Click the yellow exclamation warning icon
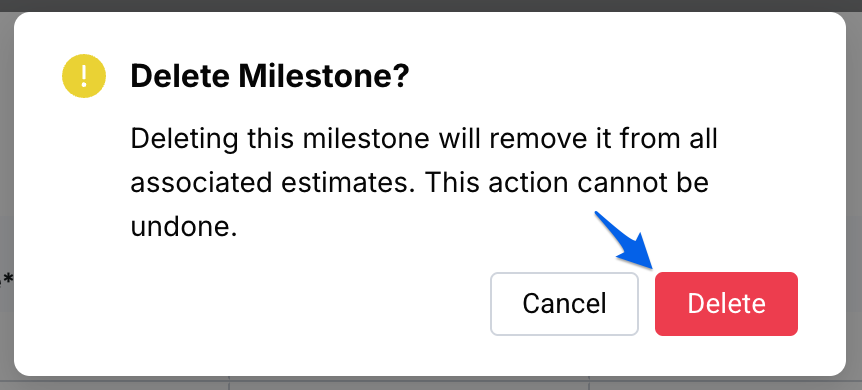The width and height of the screenshot is (862, 390). (x=84, y=76)
